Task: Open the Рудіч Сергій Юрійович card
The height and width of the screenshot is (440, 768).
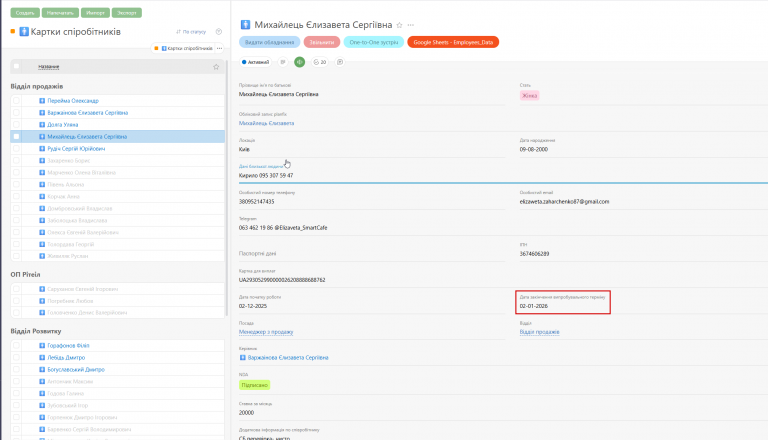Action: (76, 148)
